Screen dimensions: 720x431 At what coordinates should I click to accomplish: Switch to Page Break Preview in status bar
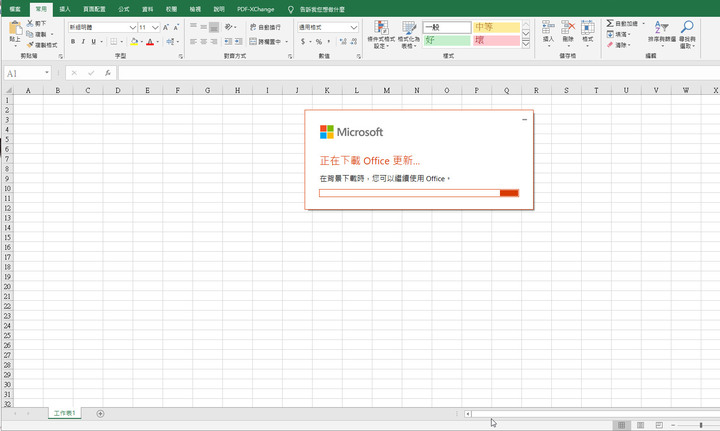click(659, 425)
